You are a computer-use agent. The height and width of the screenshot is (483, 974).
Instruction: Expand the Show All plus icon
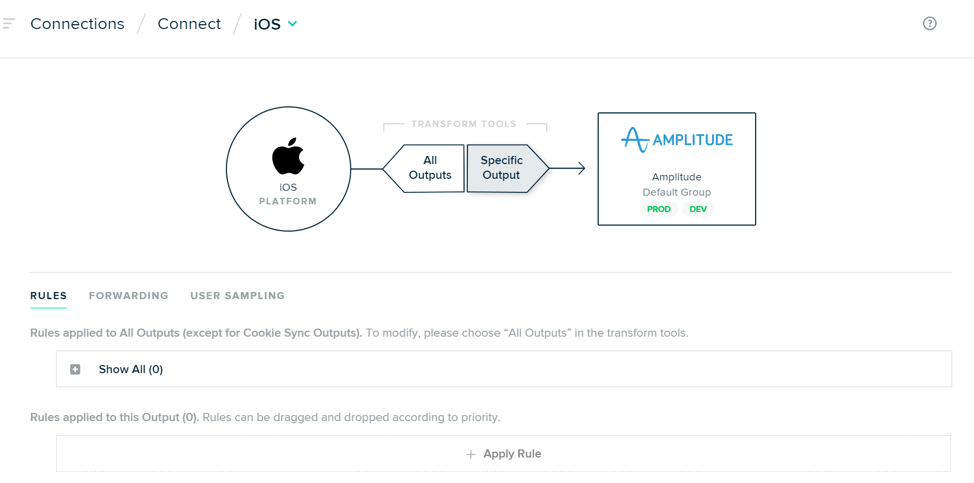tap(75, 369)
